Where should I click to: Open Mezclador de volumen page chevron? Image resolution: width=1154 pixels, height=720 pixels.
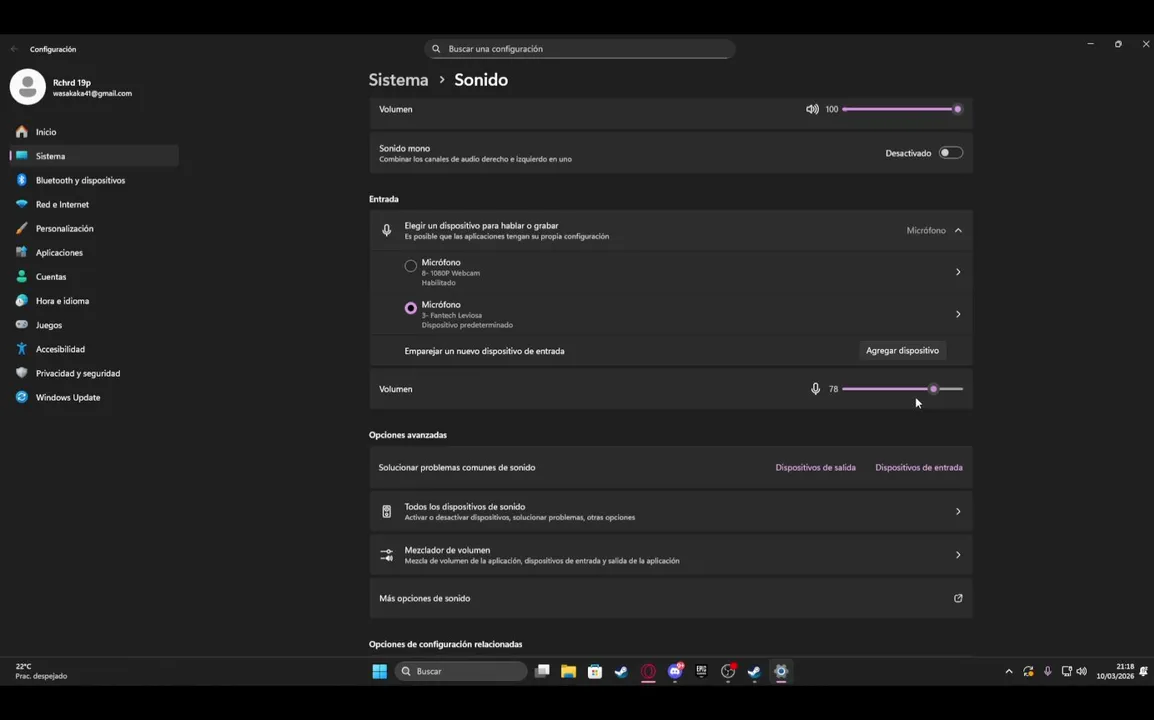[958, 555]
